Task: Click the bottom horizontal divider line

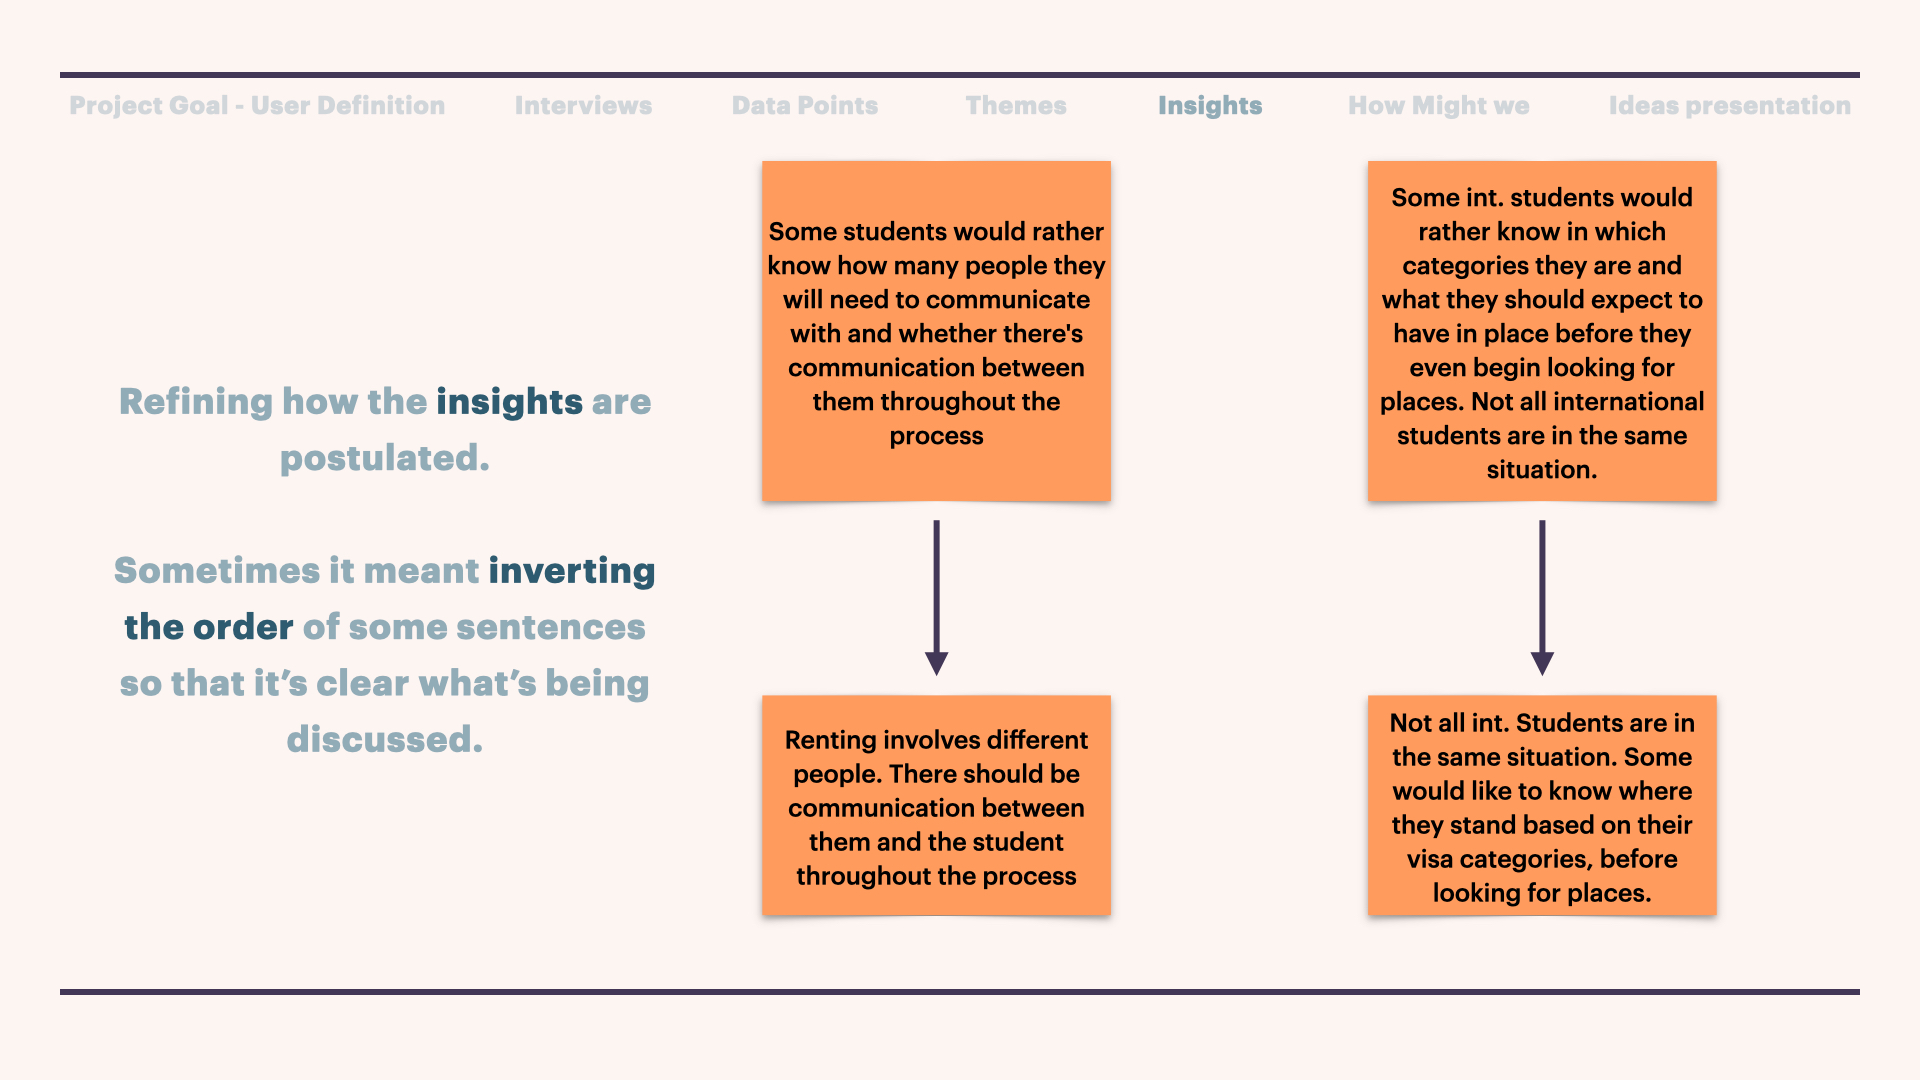Action: [960, 992]
